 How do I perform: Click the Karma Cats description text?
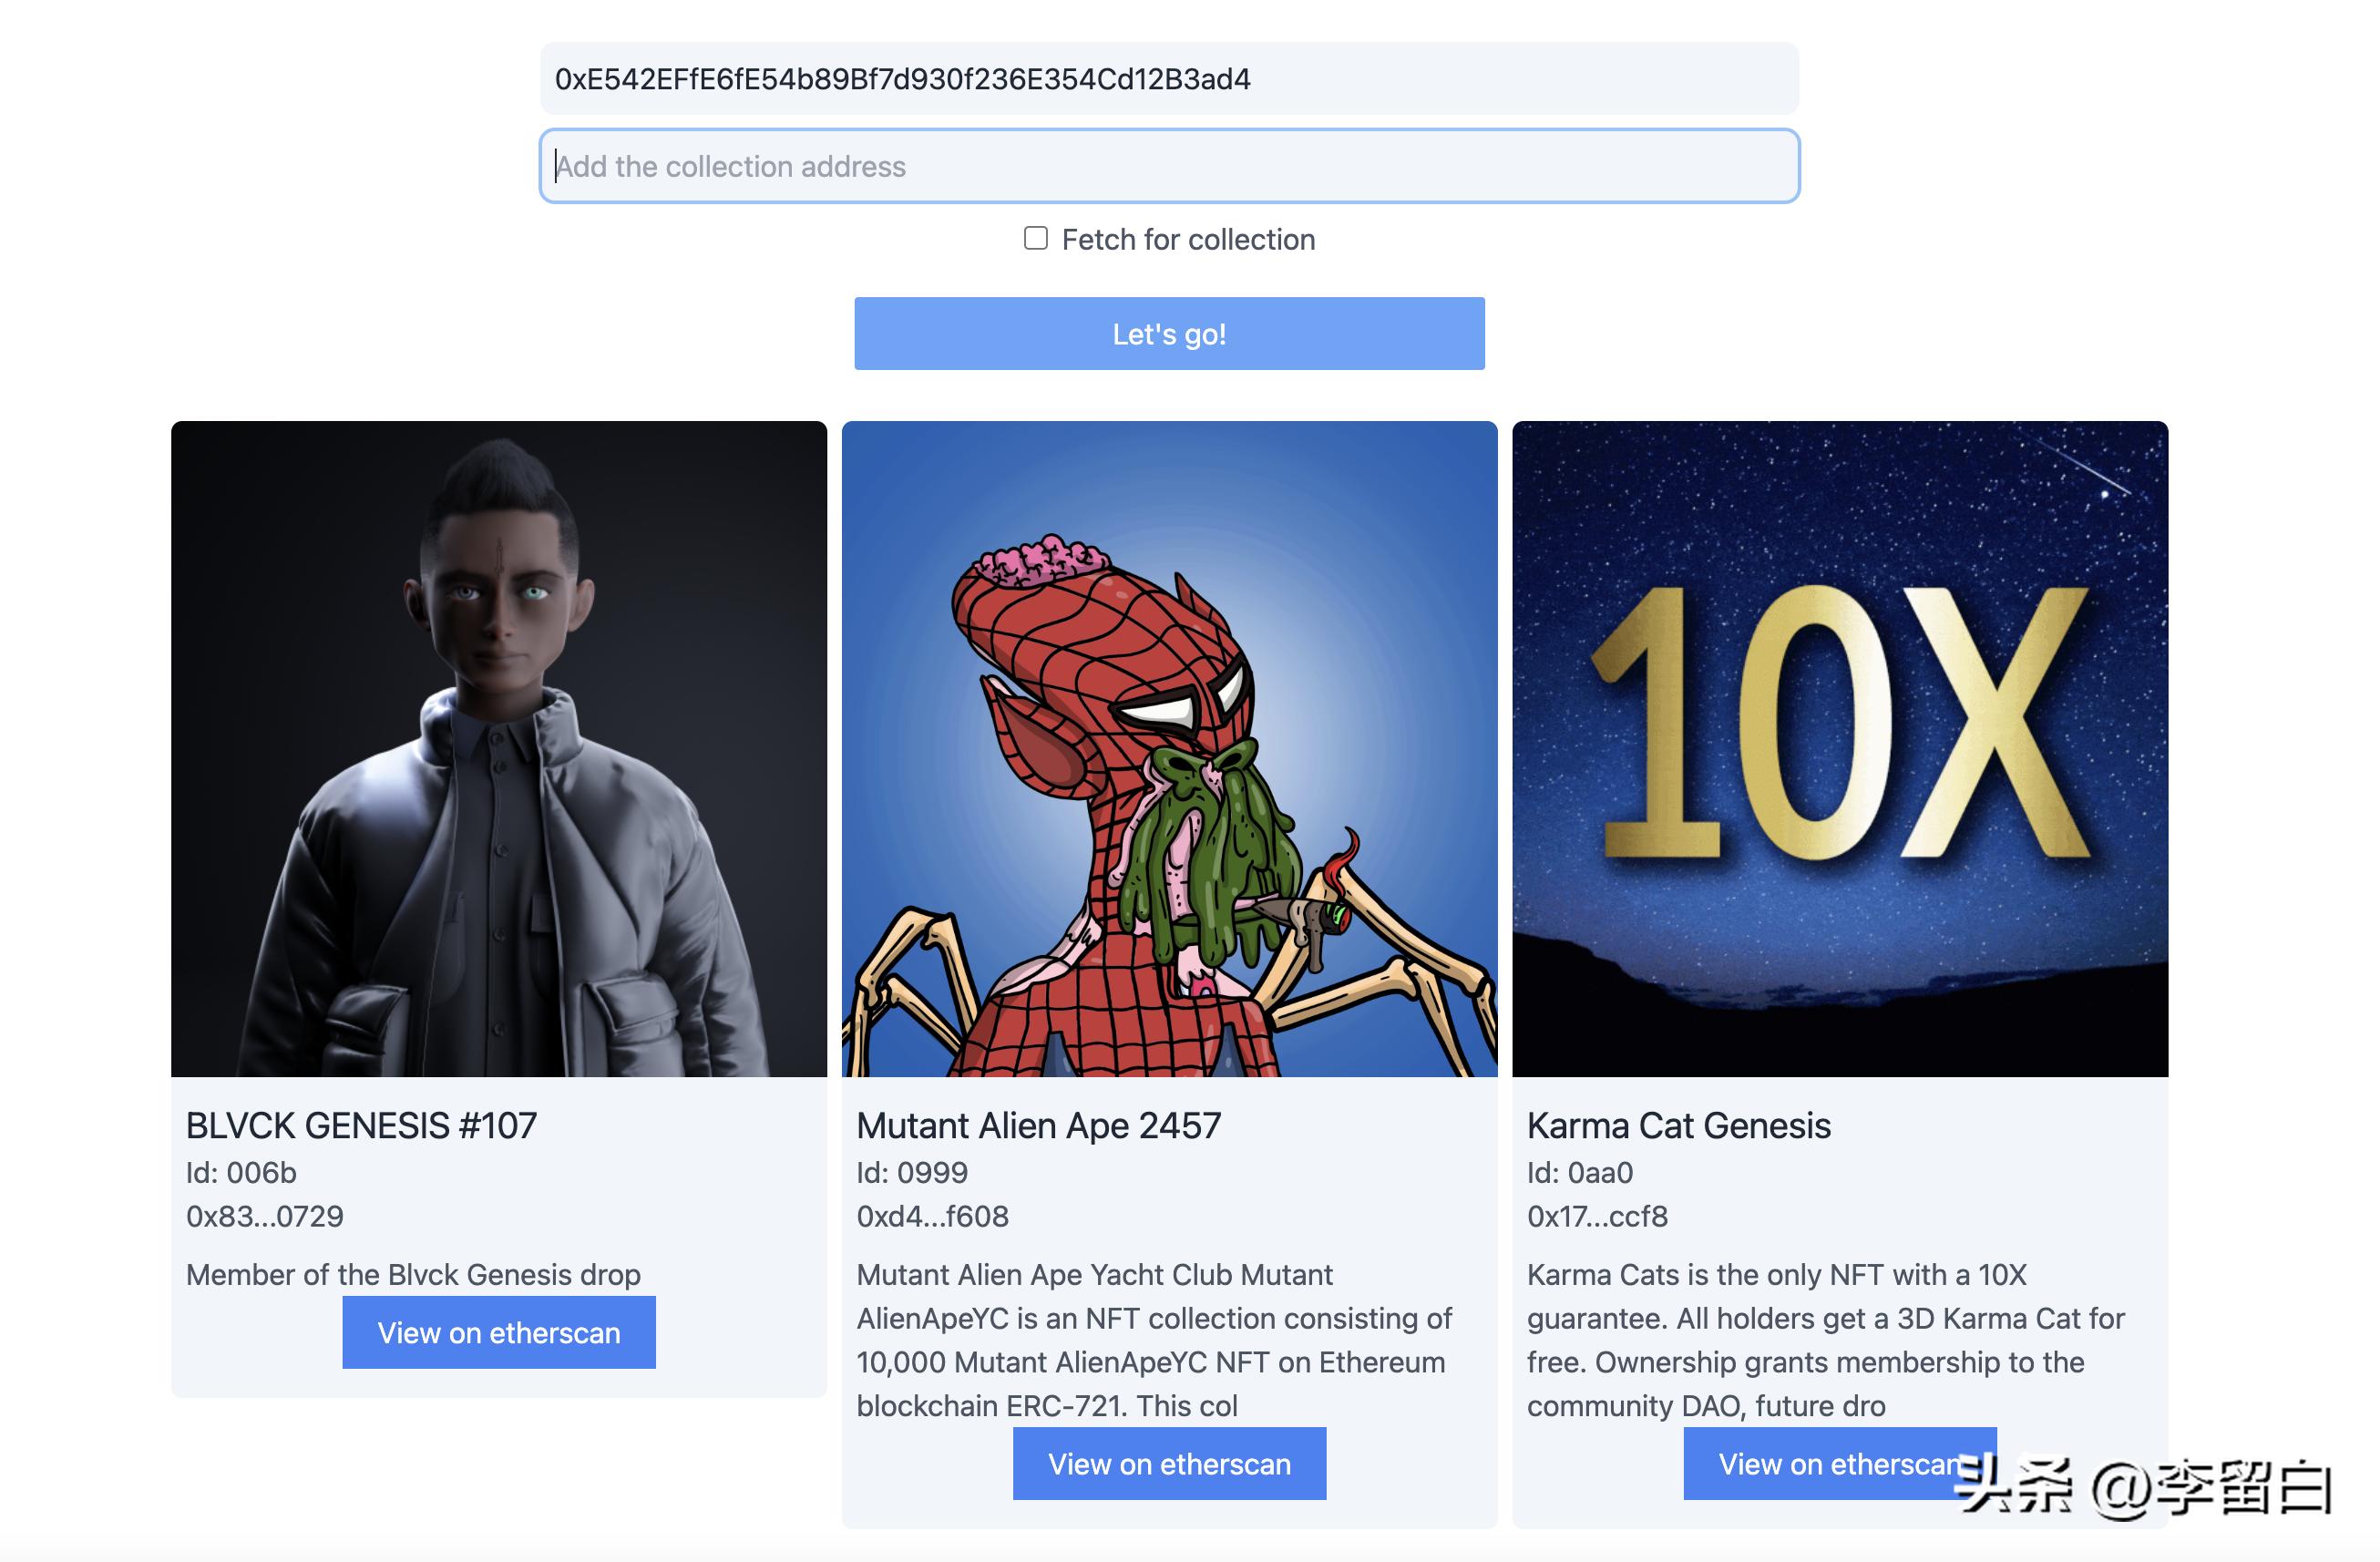click(1826, 1340)
